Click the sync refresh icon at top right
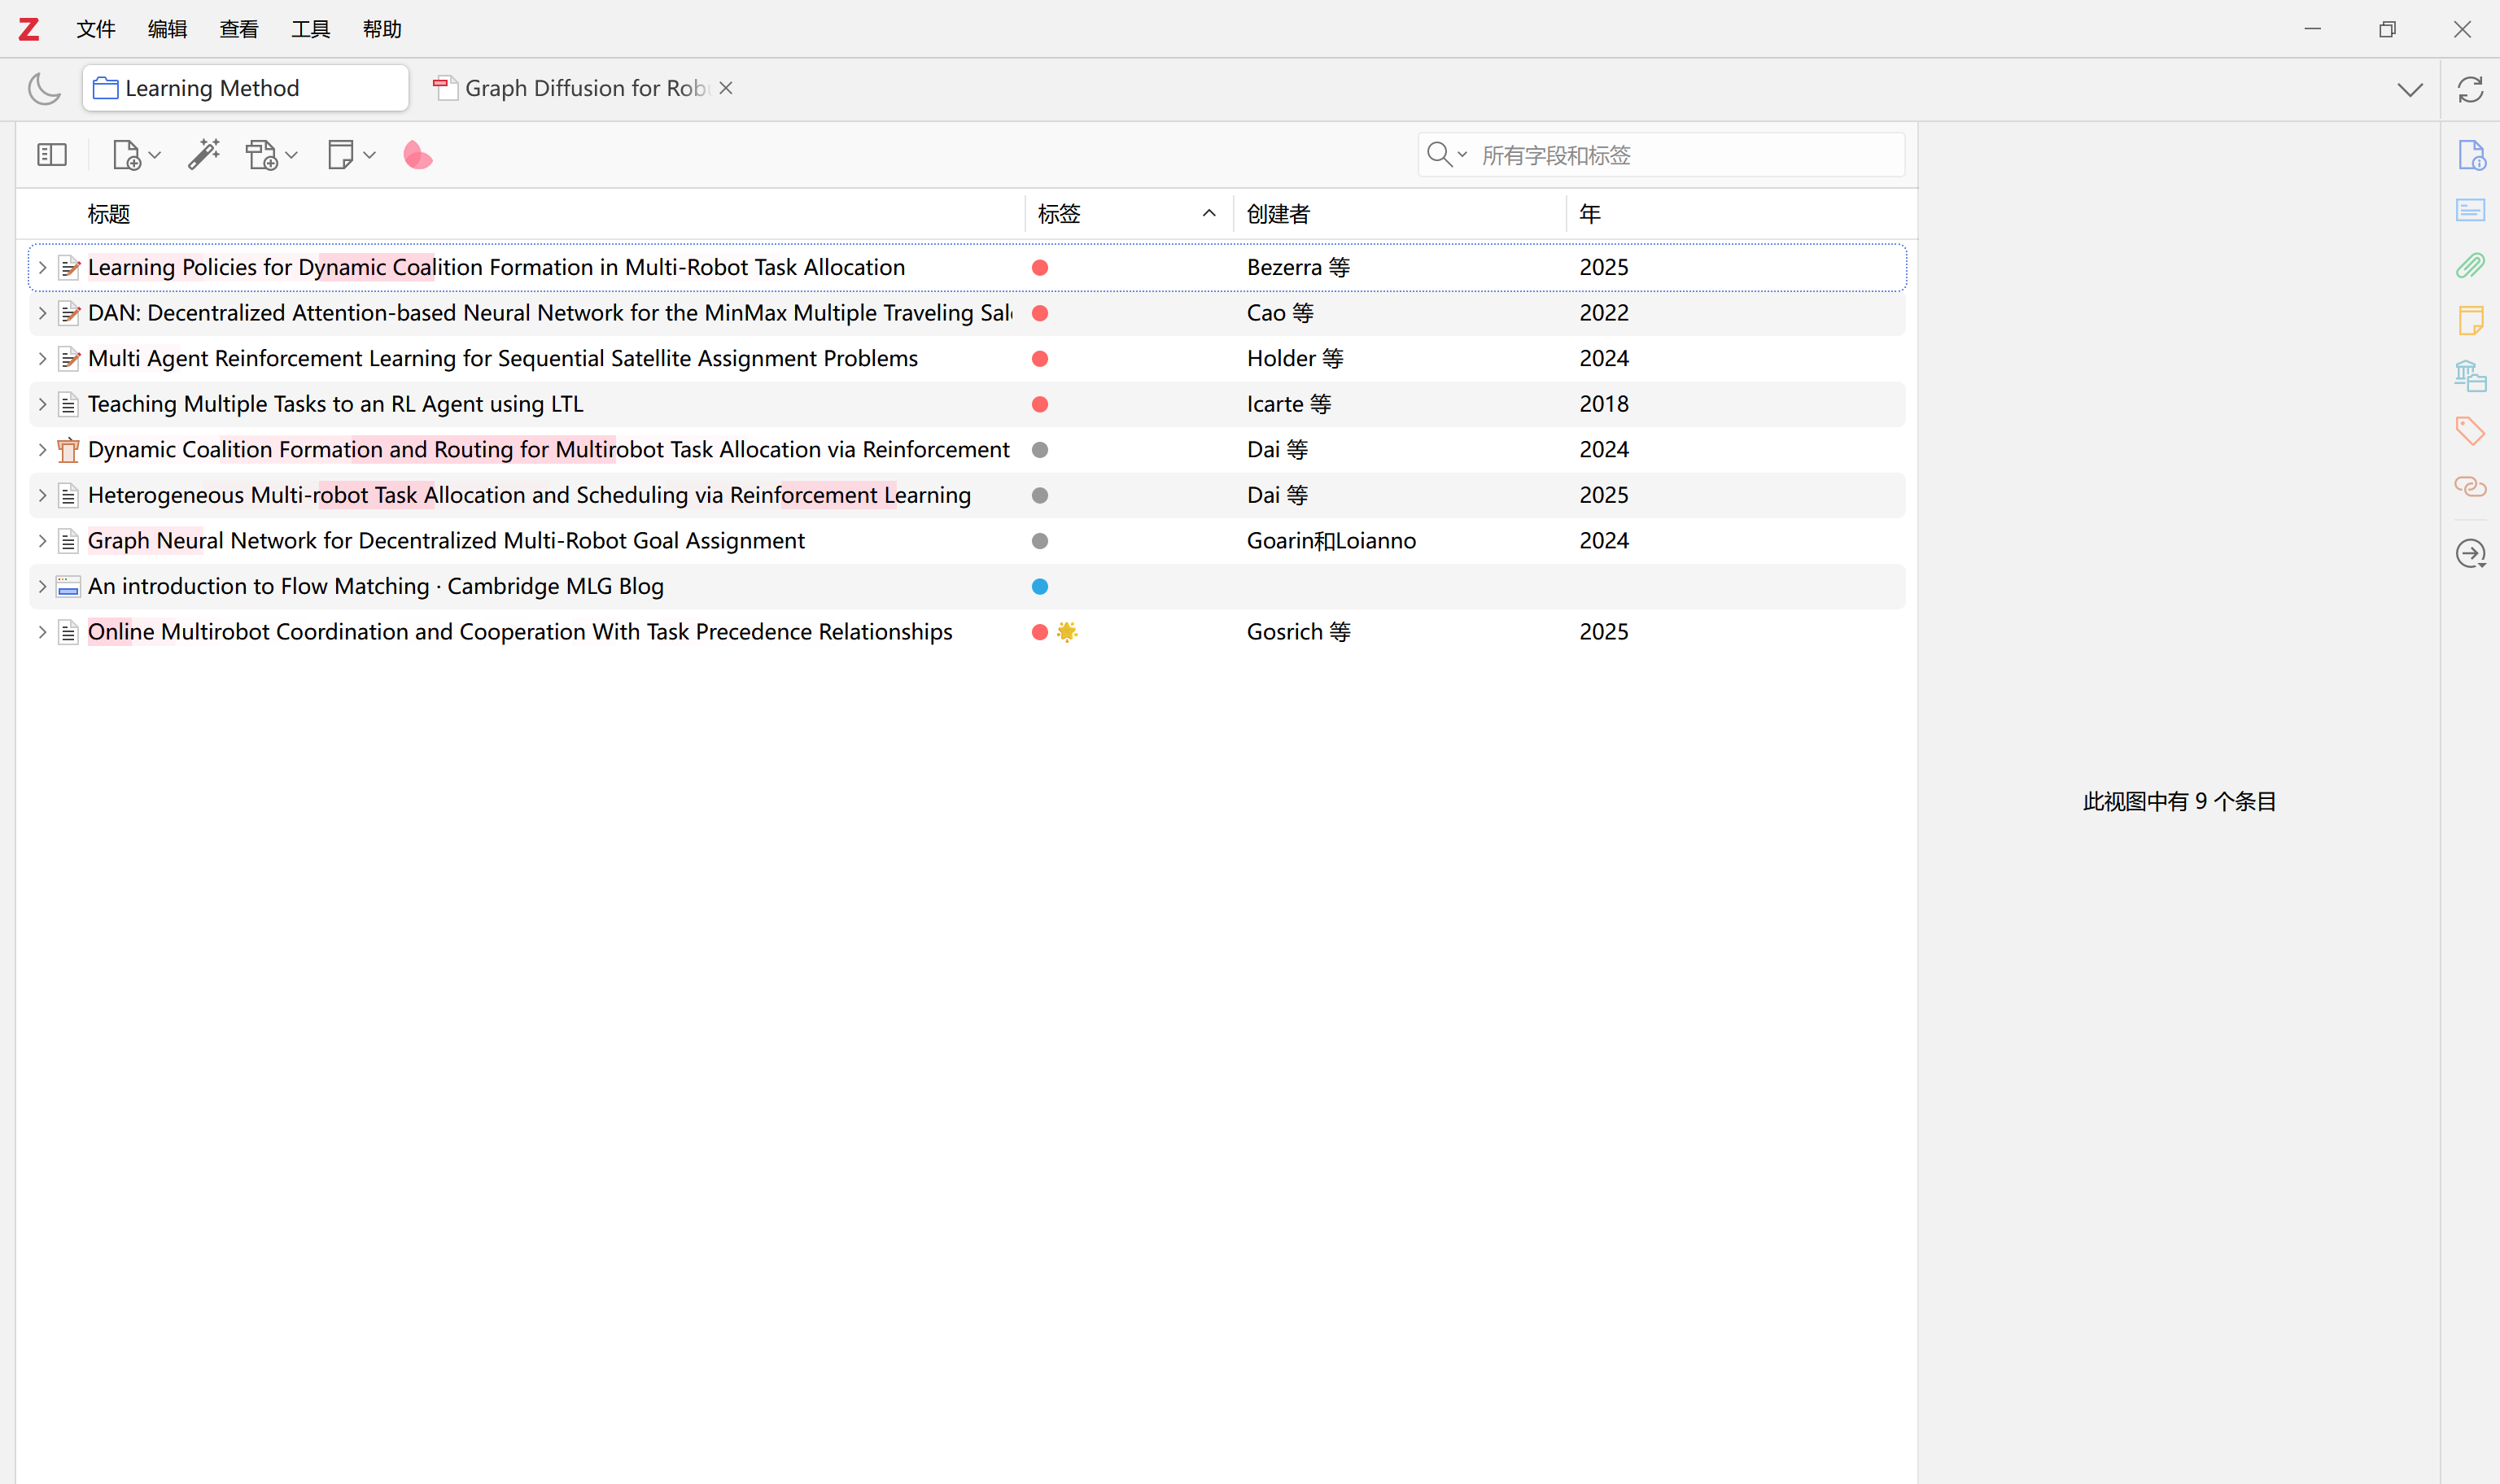The width and height of the screenshot is (2500, 1484). pyautogui.click(x=2470, y=90)
